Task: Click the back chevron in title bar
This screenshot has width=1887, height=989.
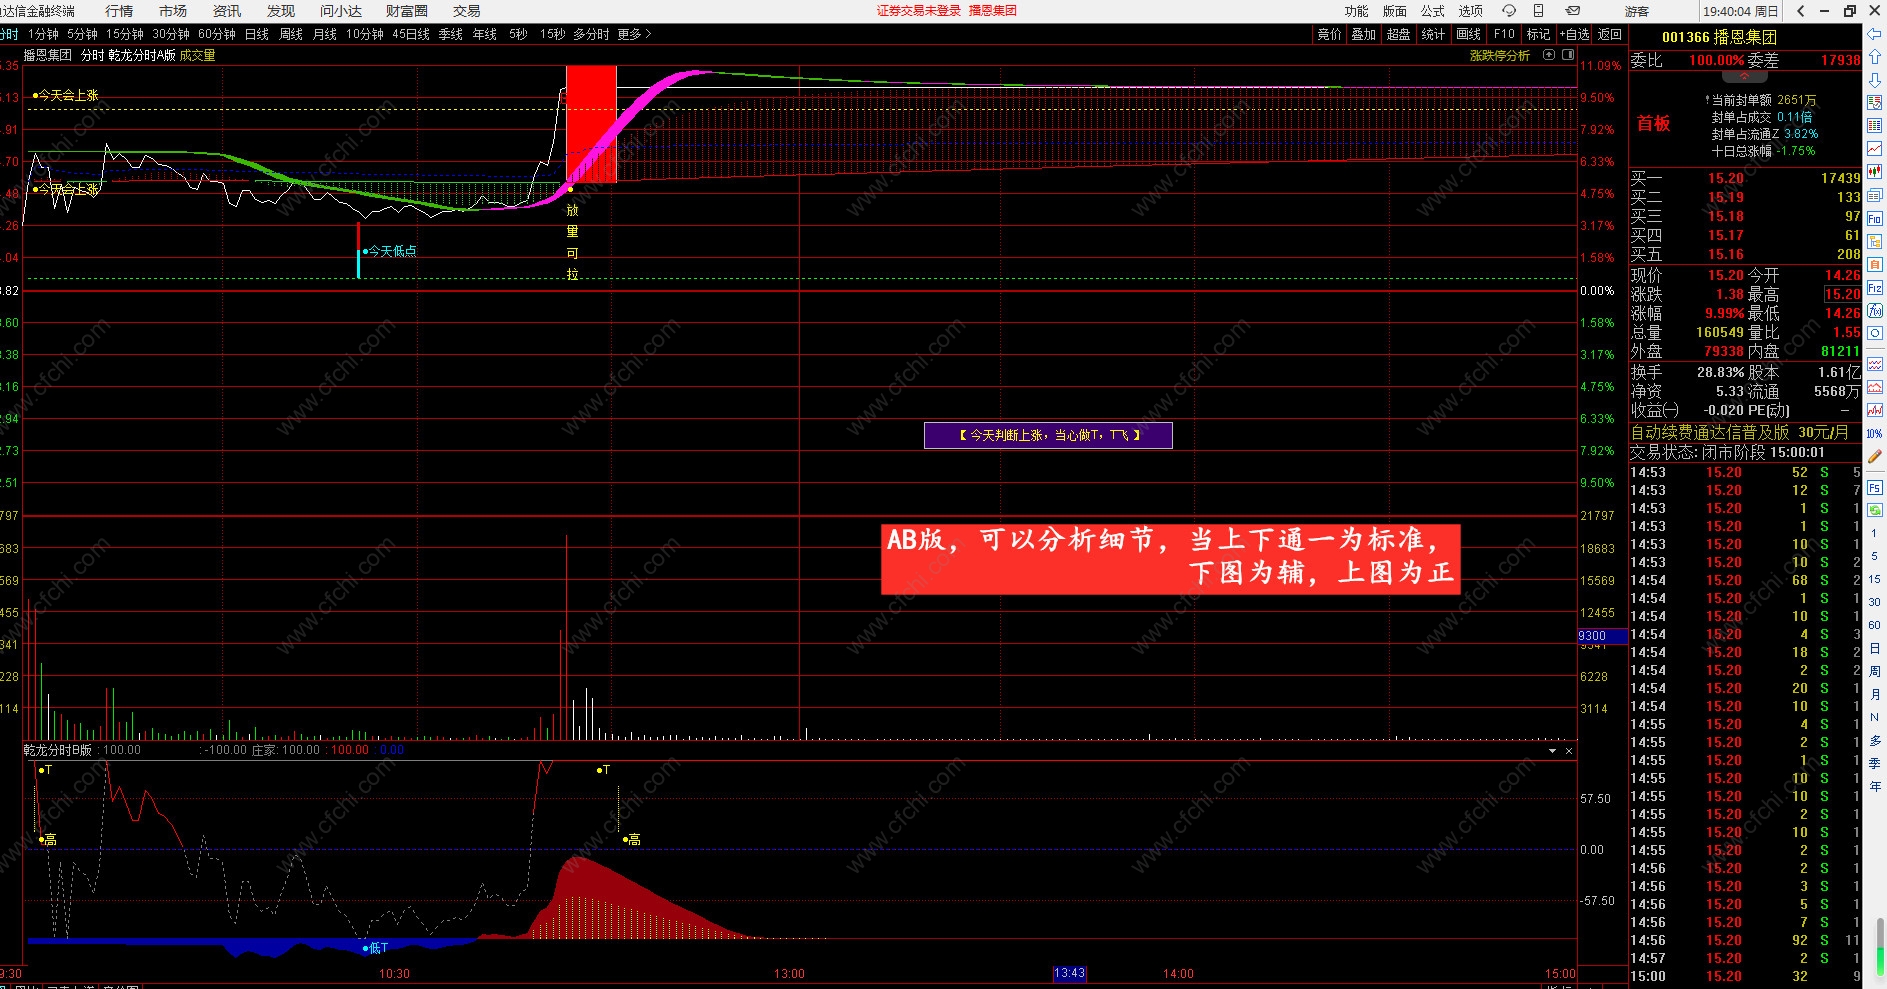Action: (x=1801, y=11)
